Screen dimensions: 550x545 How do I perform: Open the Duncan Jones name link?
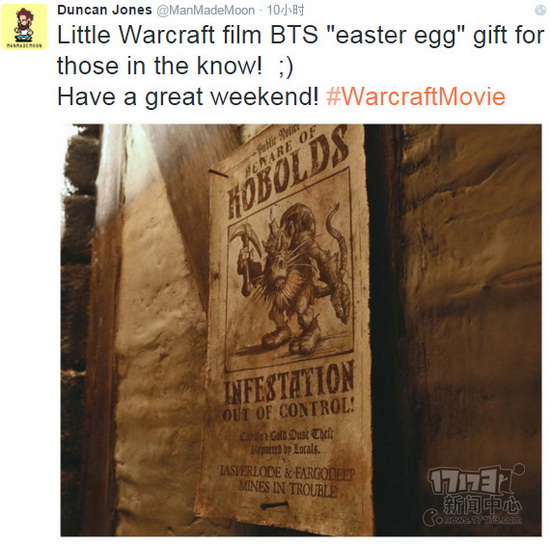tap(104, 10)
